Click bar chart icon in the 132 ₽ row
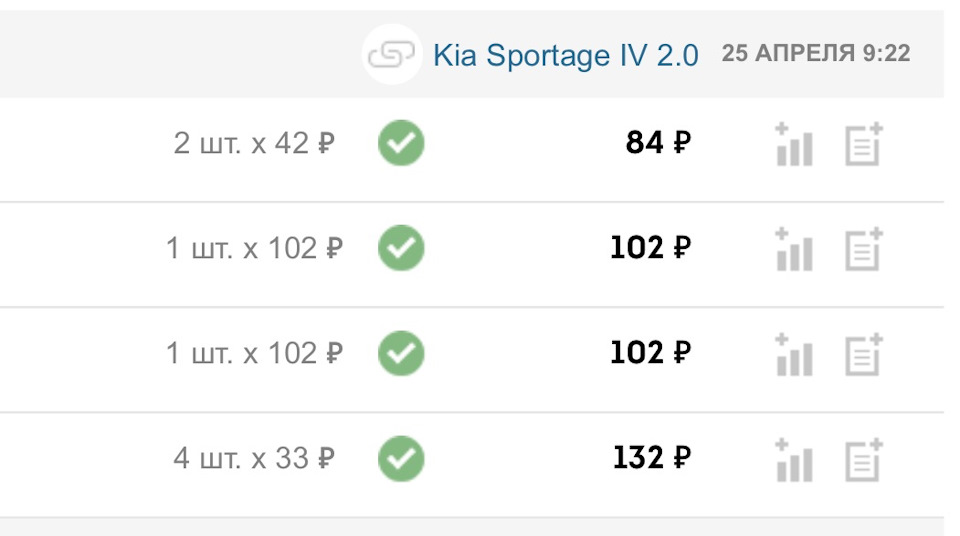 click(x=794, y=460)
